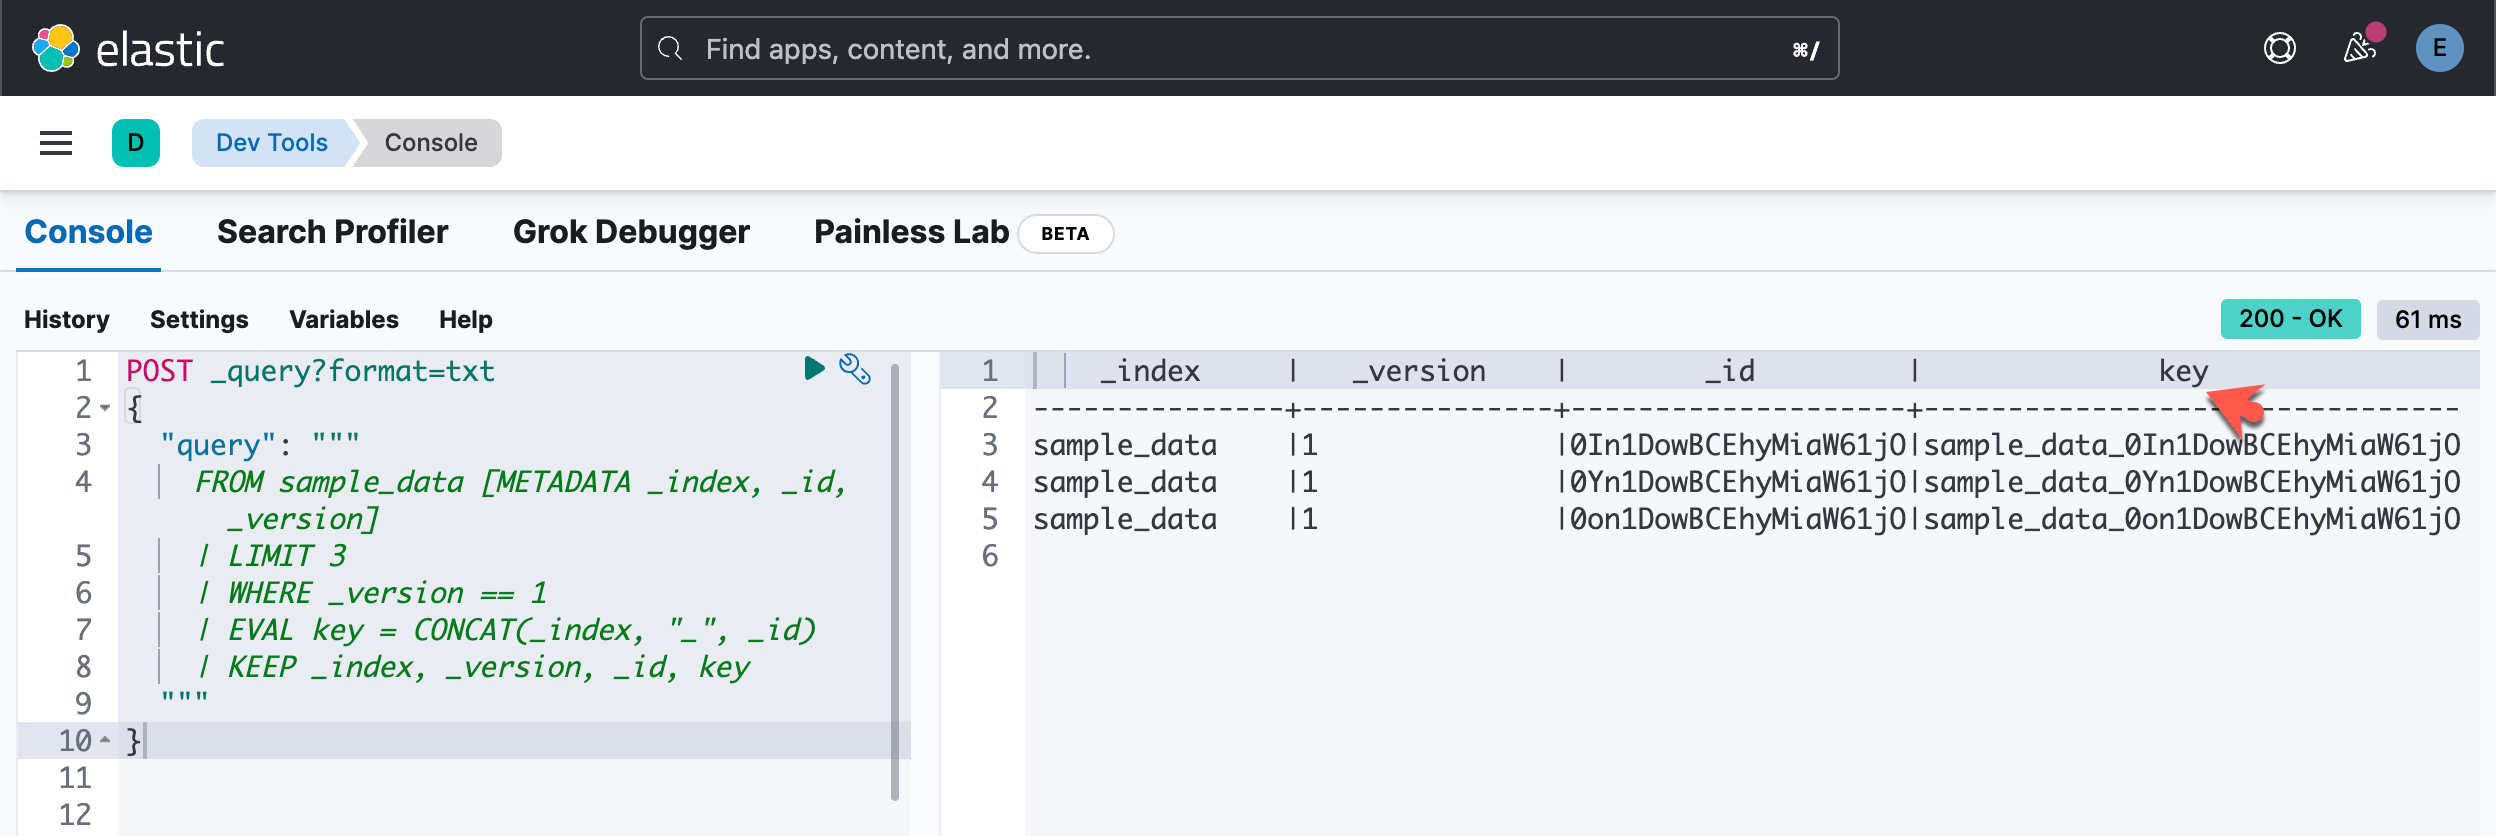Click the send request play icon
The image size is (2496, 836).
point(814,369)
